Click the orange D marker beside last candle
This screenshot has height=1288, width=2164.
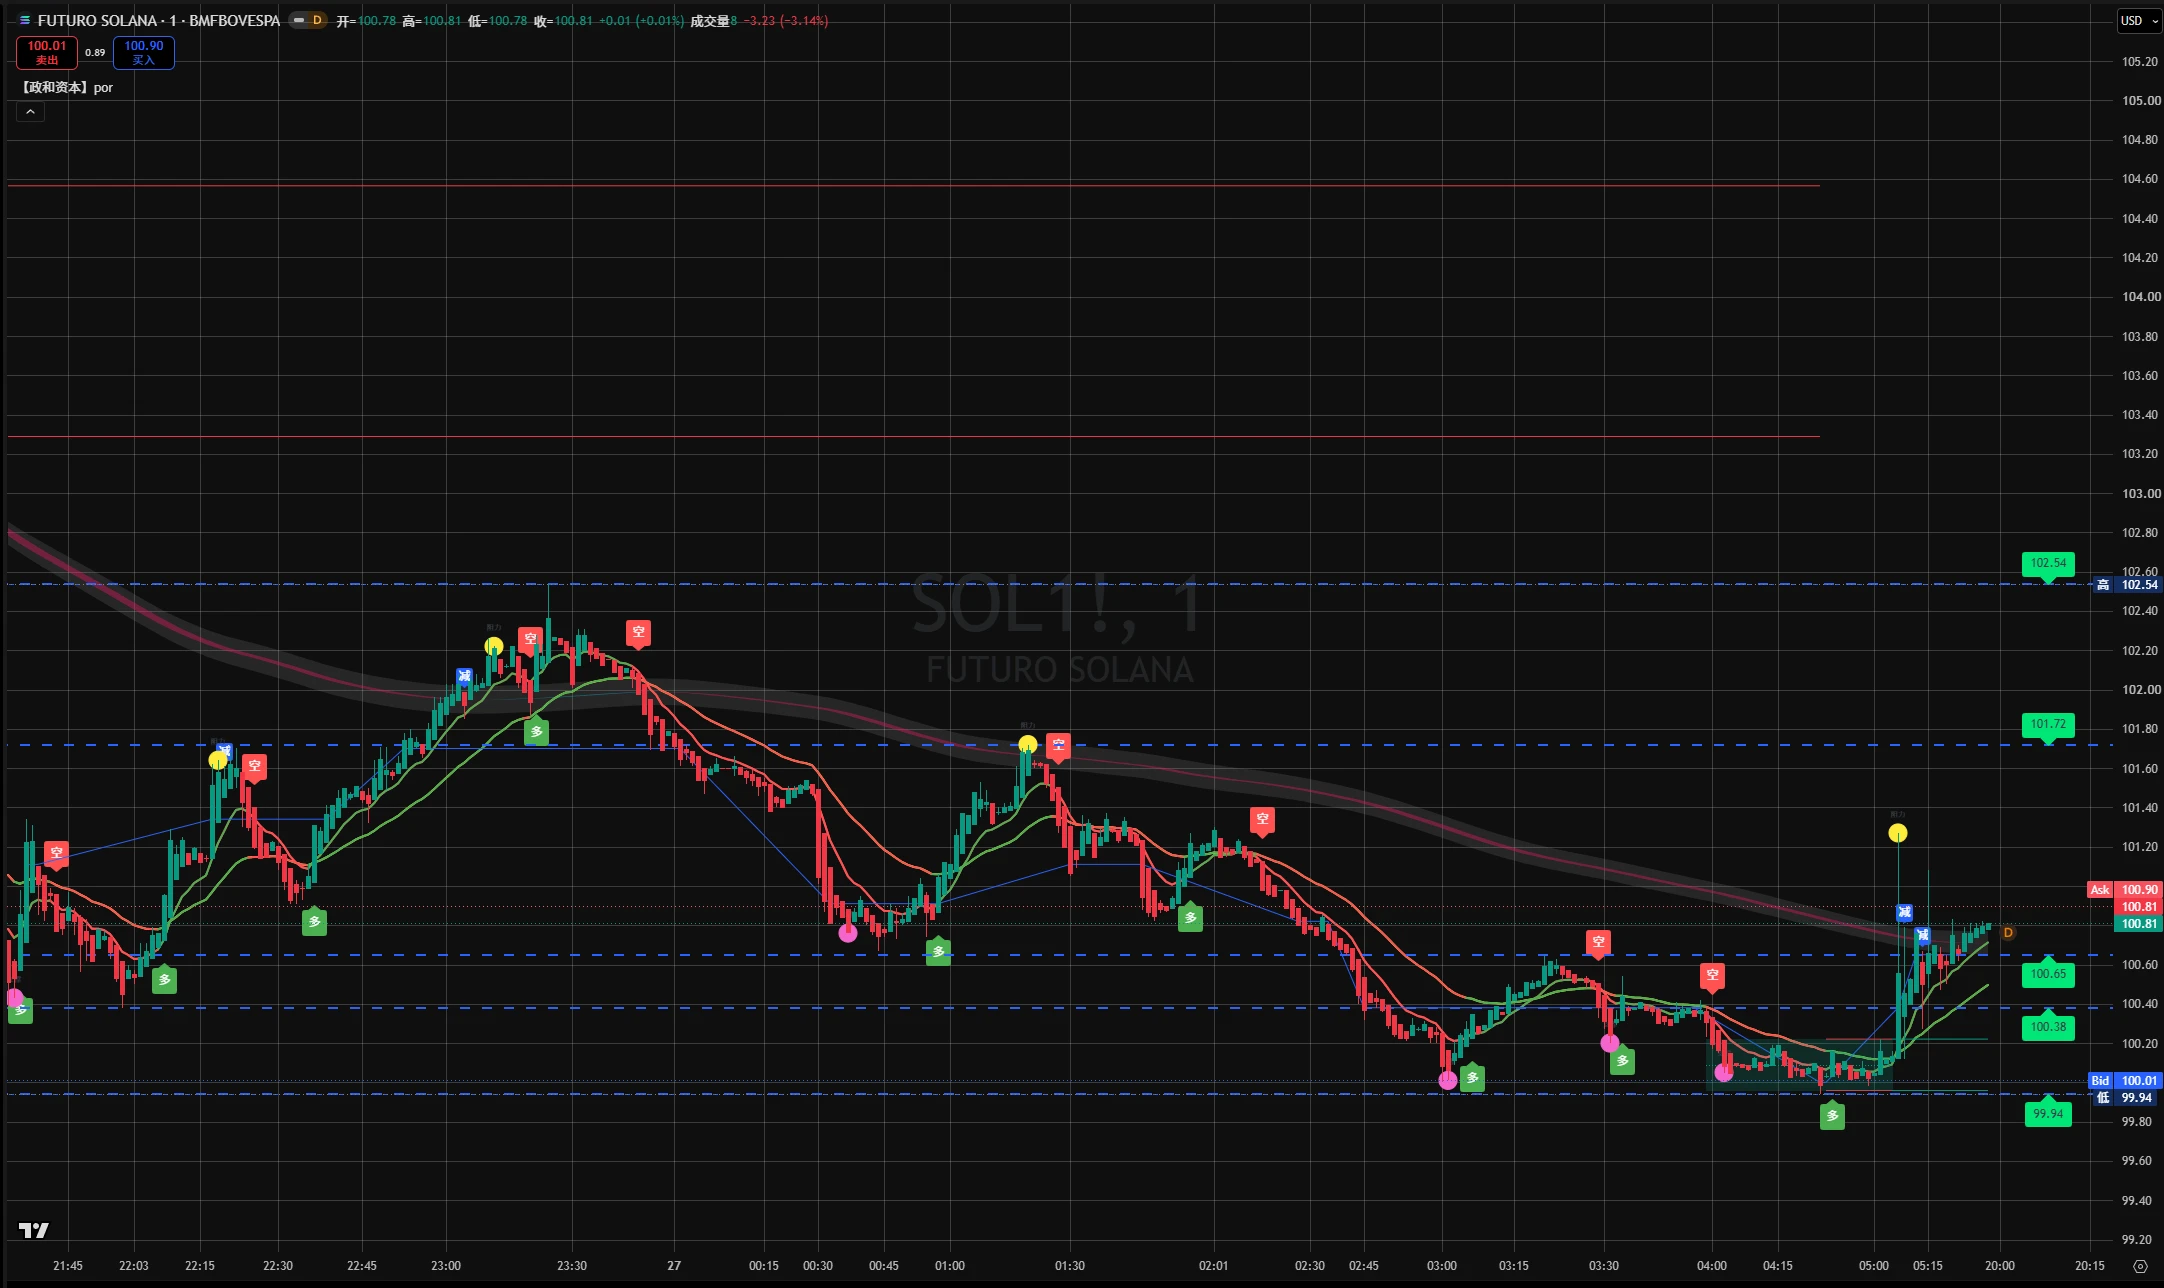2007,933
